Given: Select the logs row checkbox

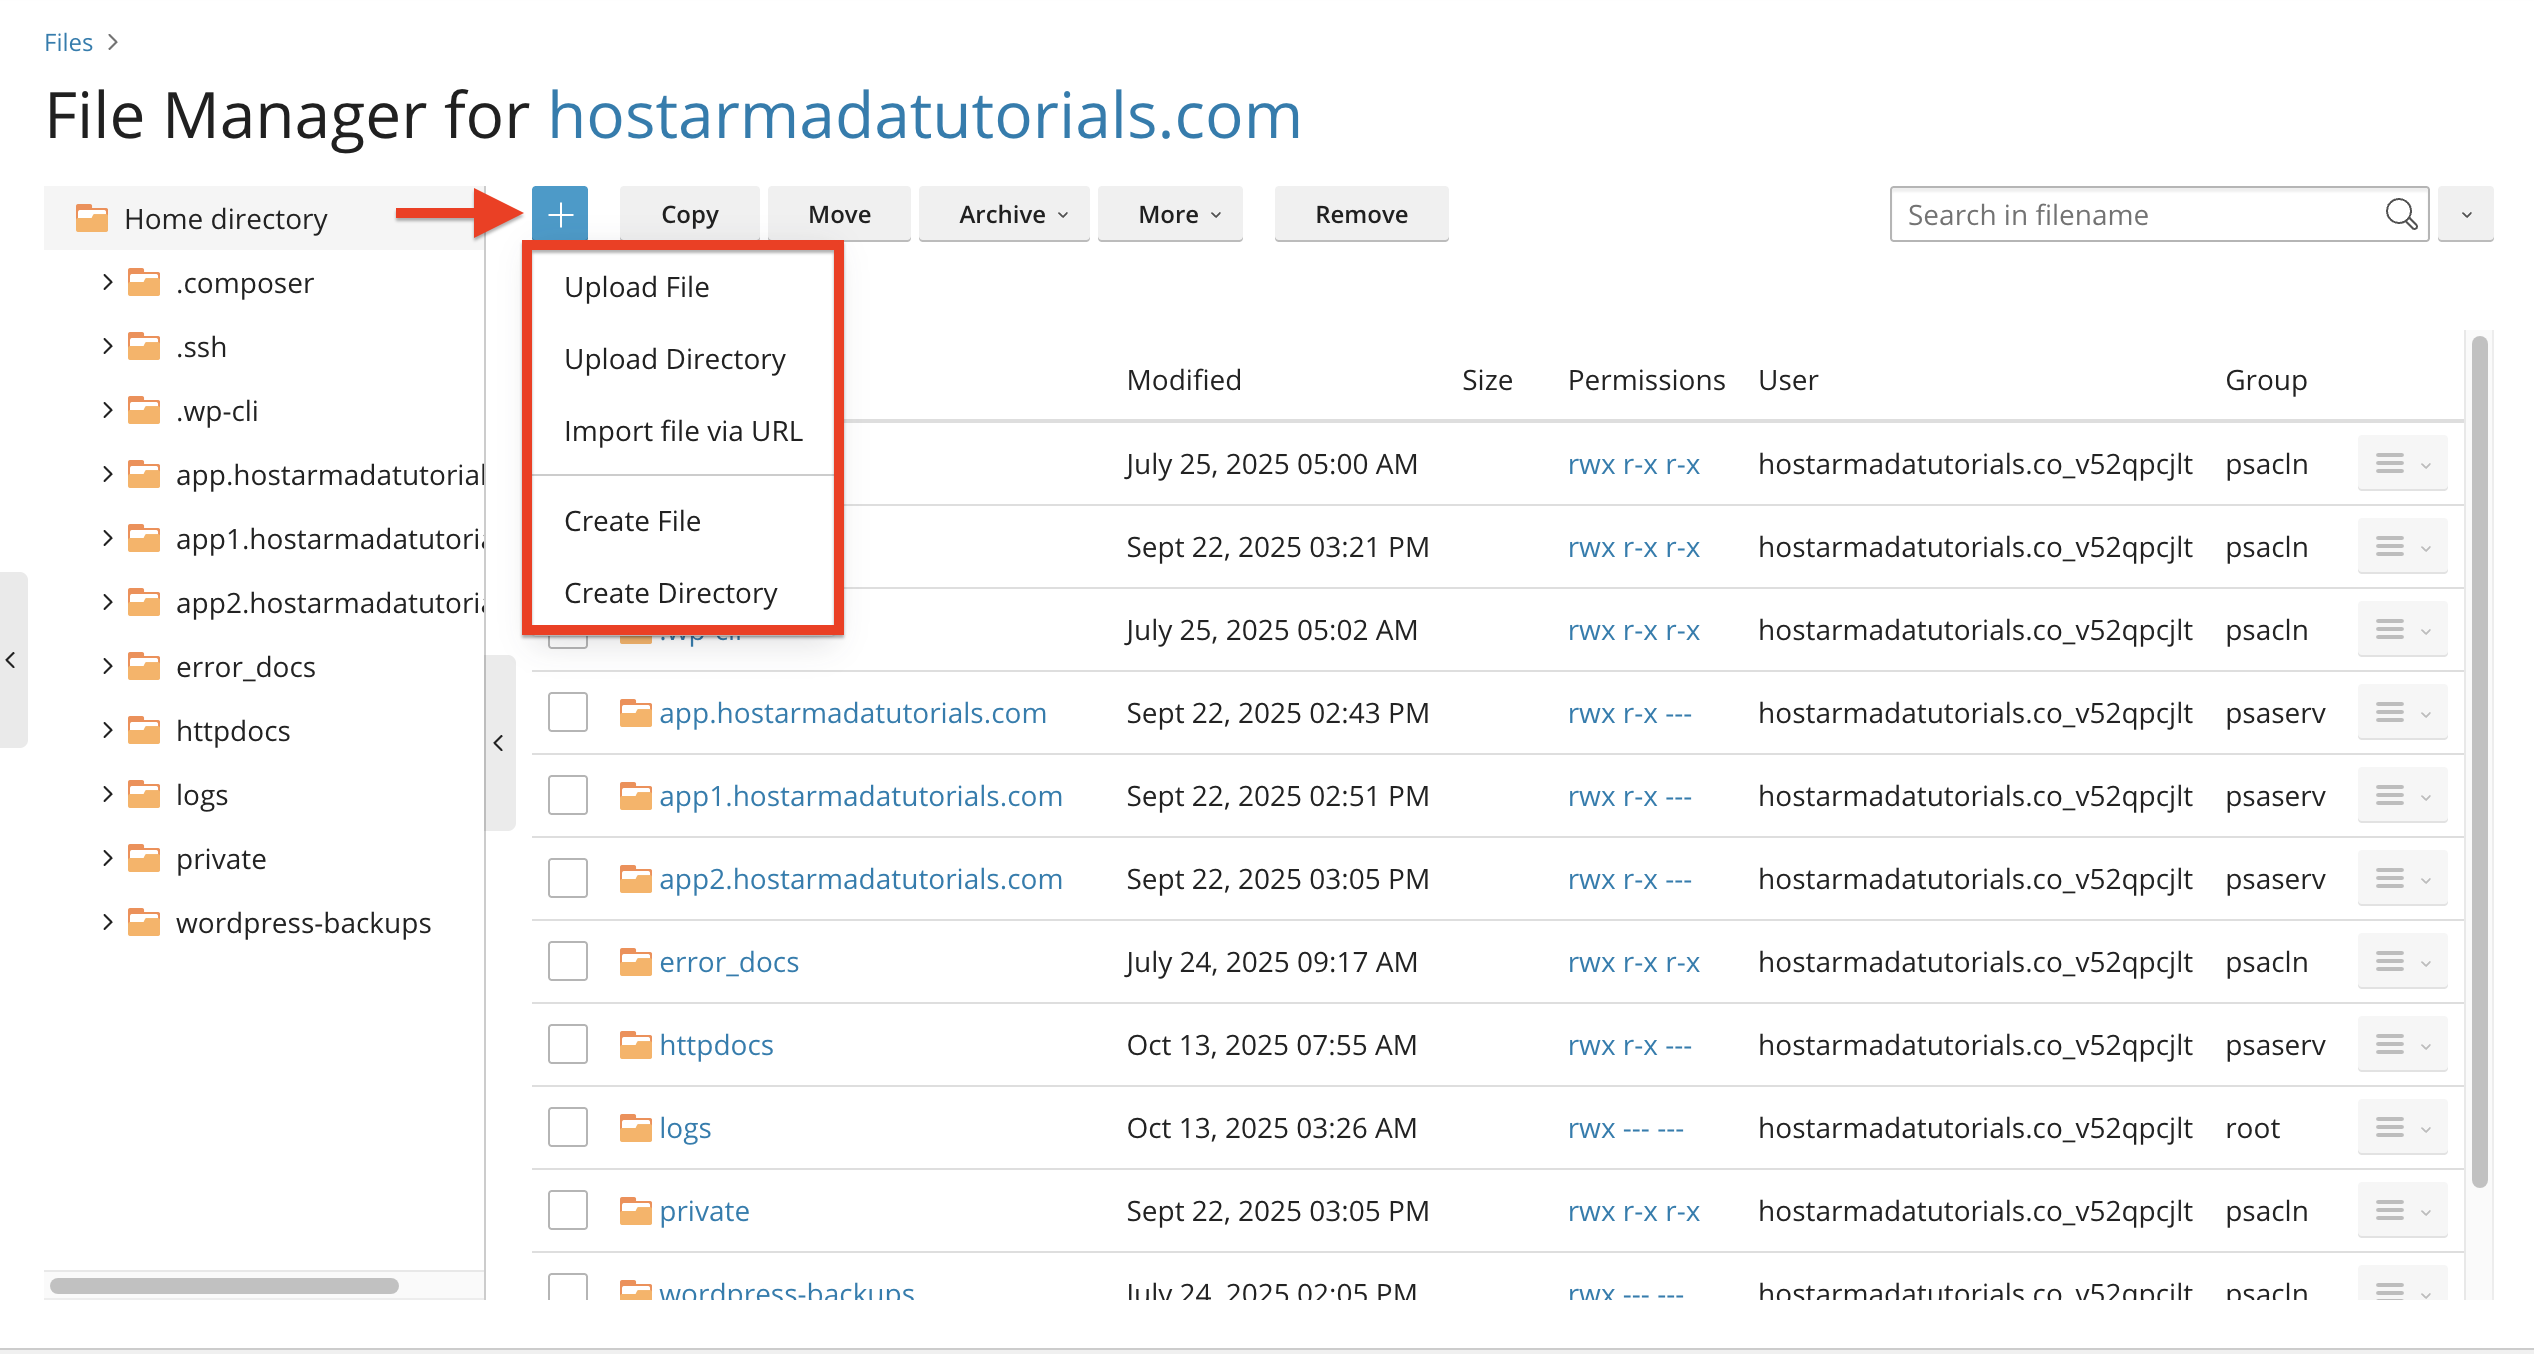Looking at the screenshot, I should pos(568,1128).
